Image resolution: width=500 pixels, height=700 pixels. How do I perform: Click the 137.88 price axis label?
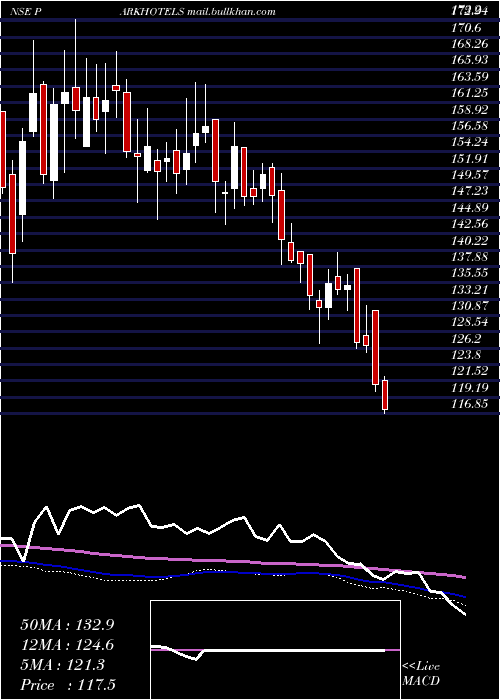471,257
